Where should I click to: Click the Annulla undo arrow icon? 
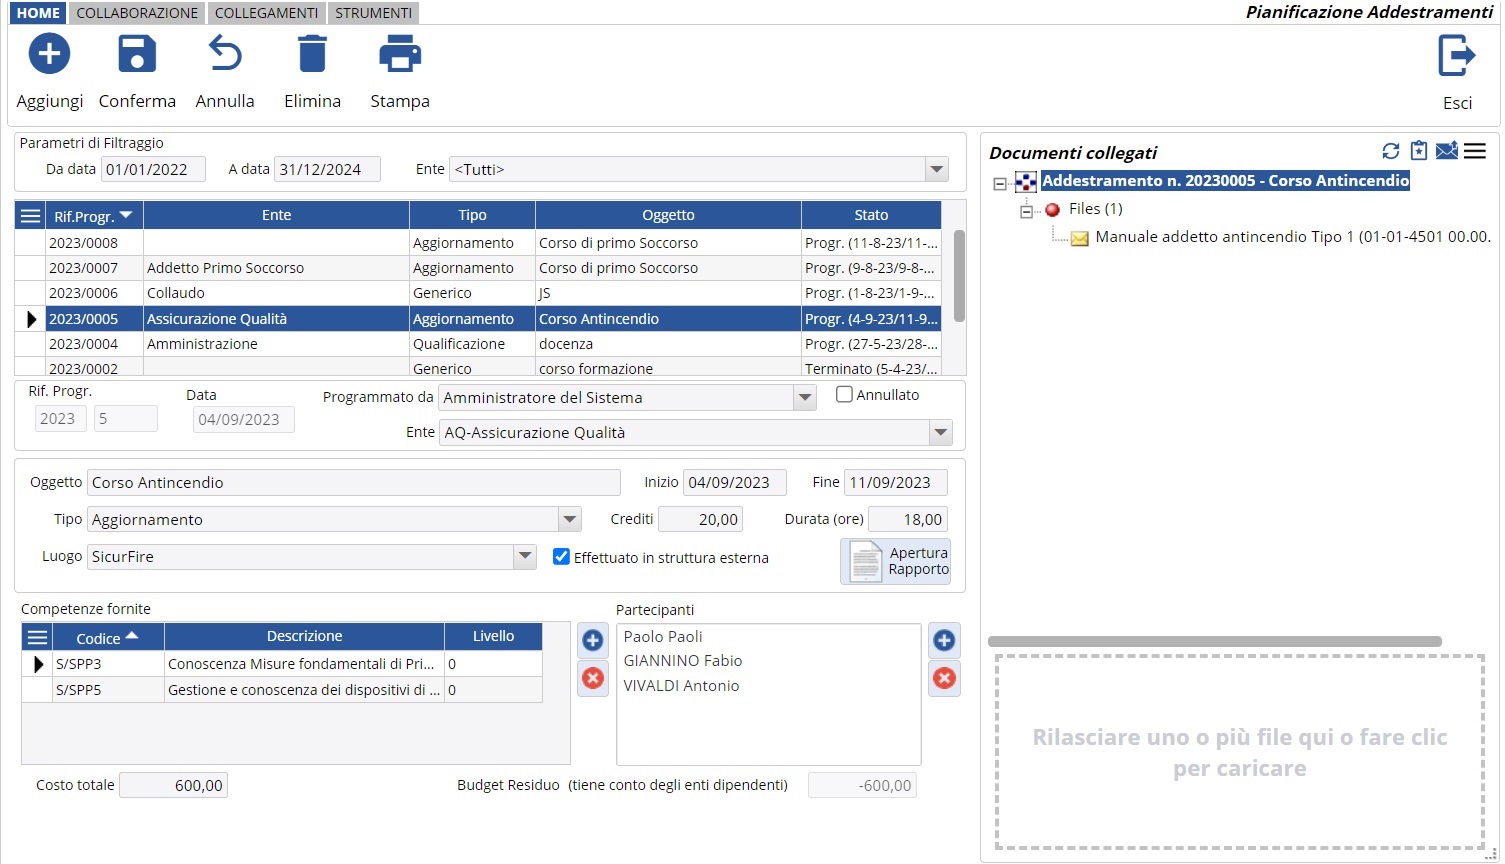tap(225, 54)
